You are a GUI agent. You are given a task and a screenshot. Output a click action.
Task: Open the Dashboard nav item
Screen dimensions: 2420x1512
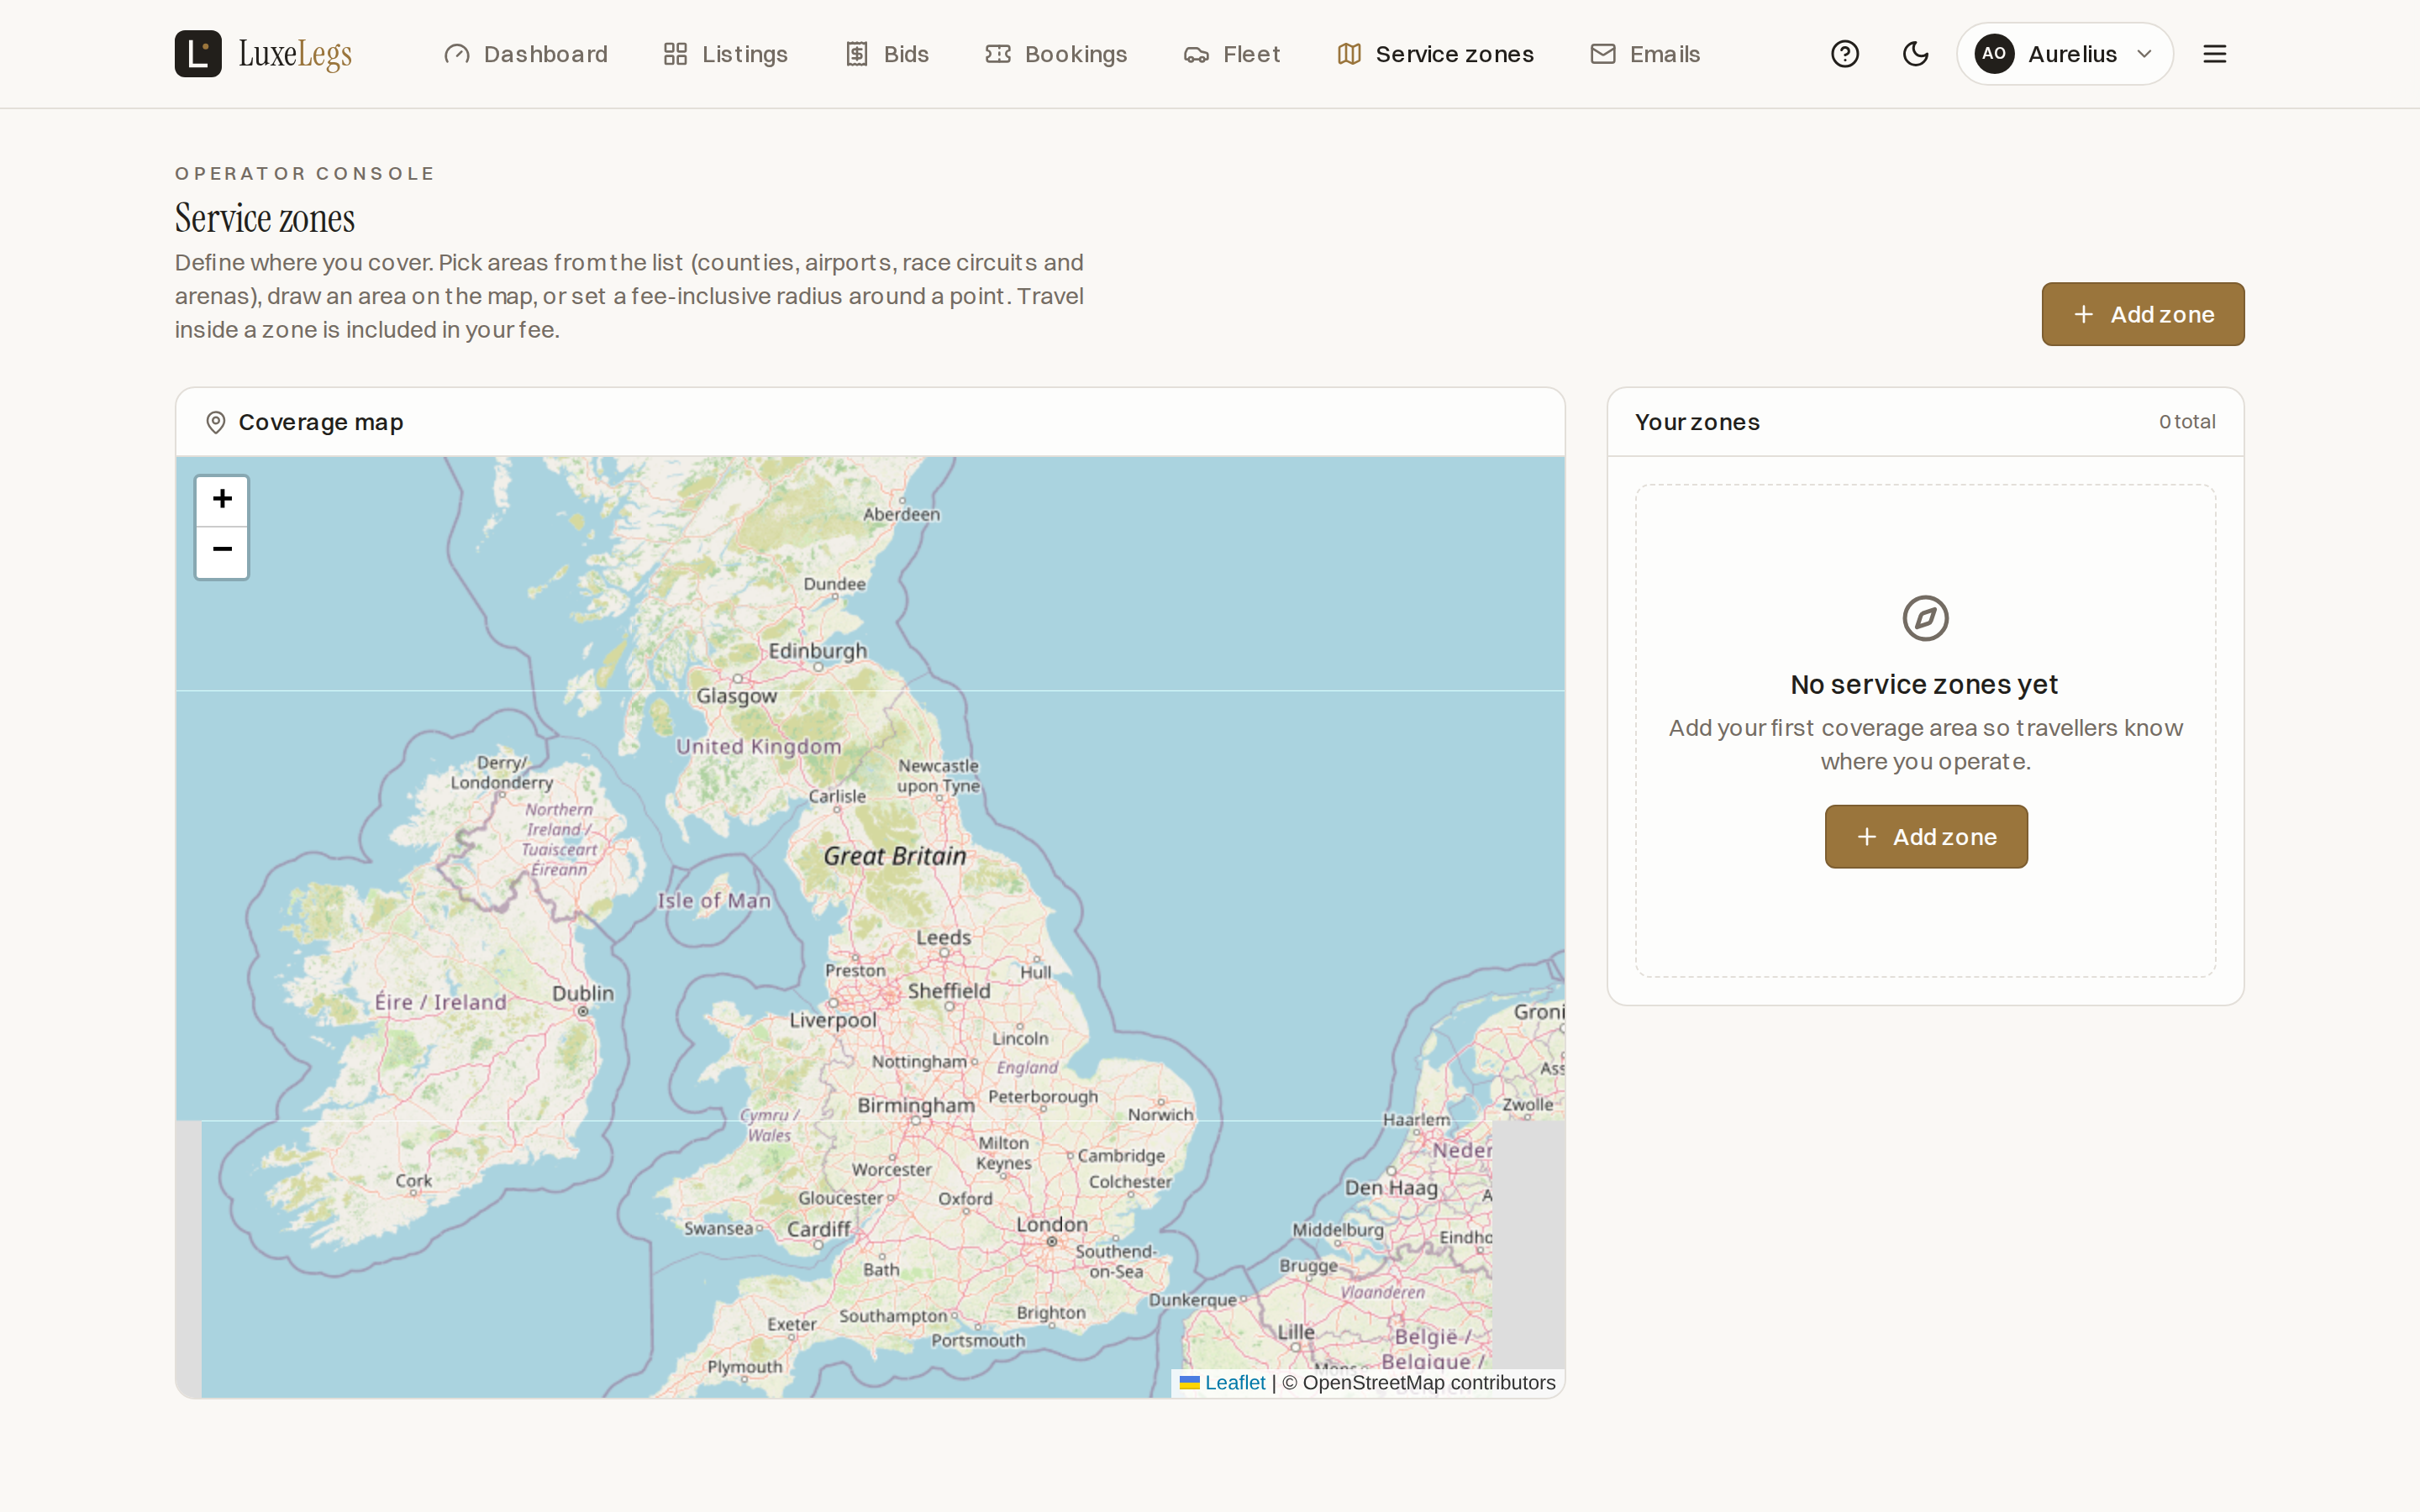(x=526, y=54)
